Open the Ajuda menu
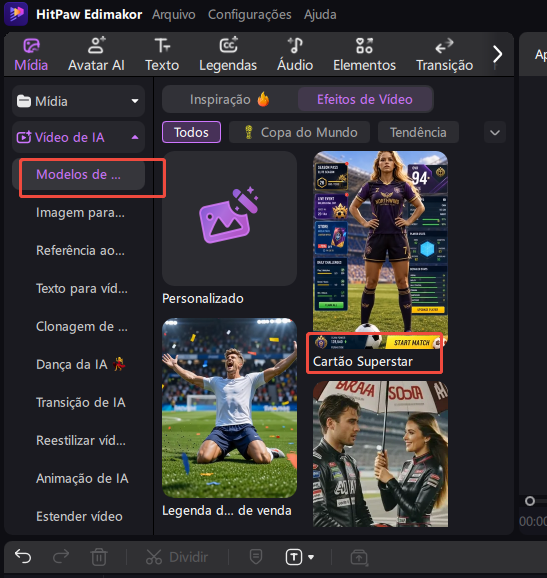 320,15
